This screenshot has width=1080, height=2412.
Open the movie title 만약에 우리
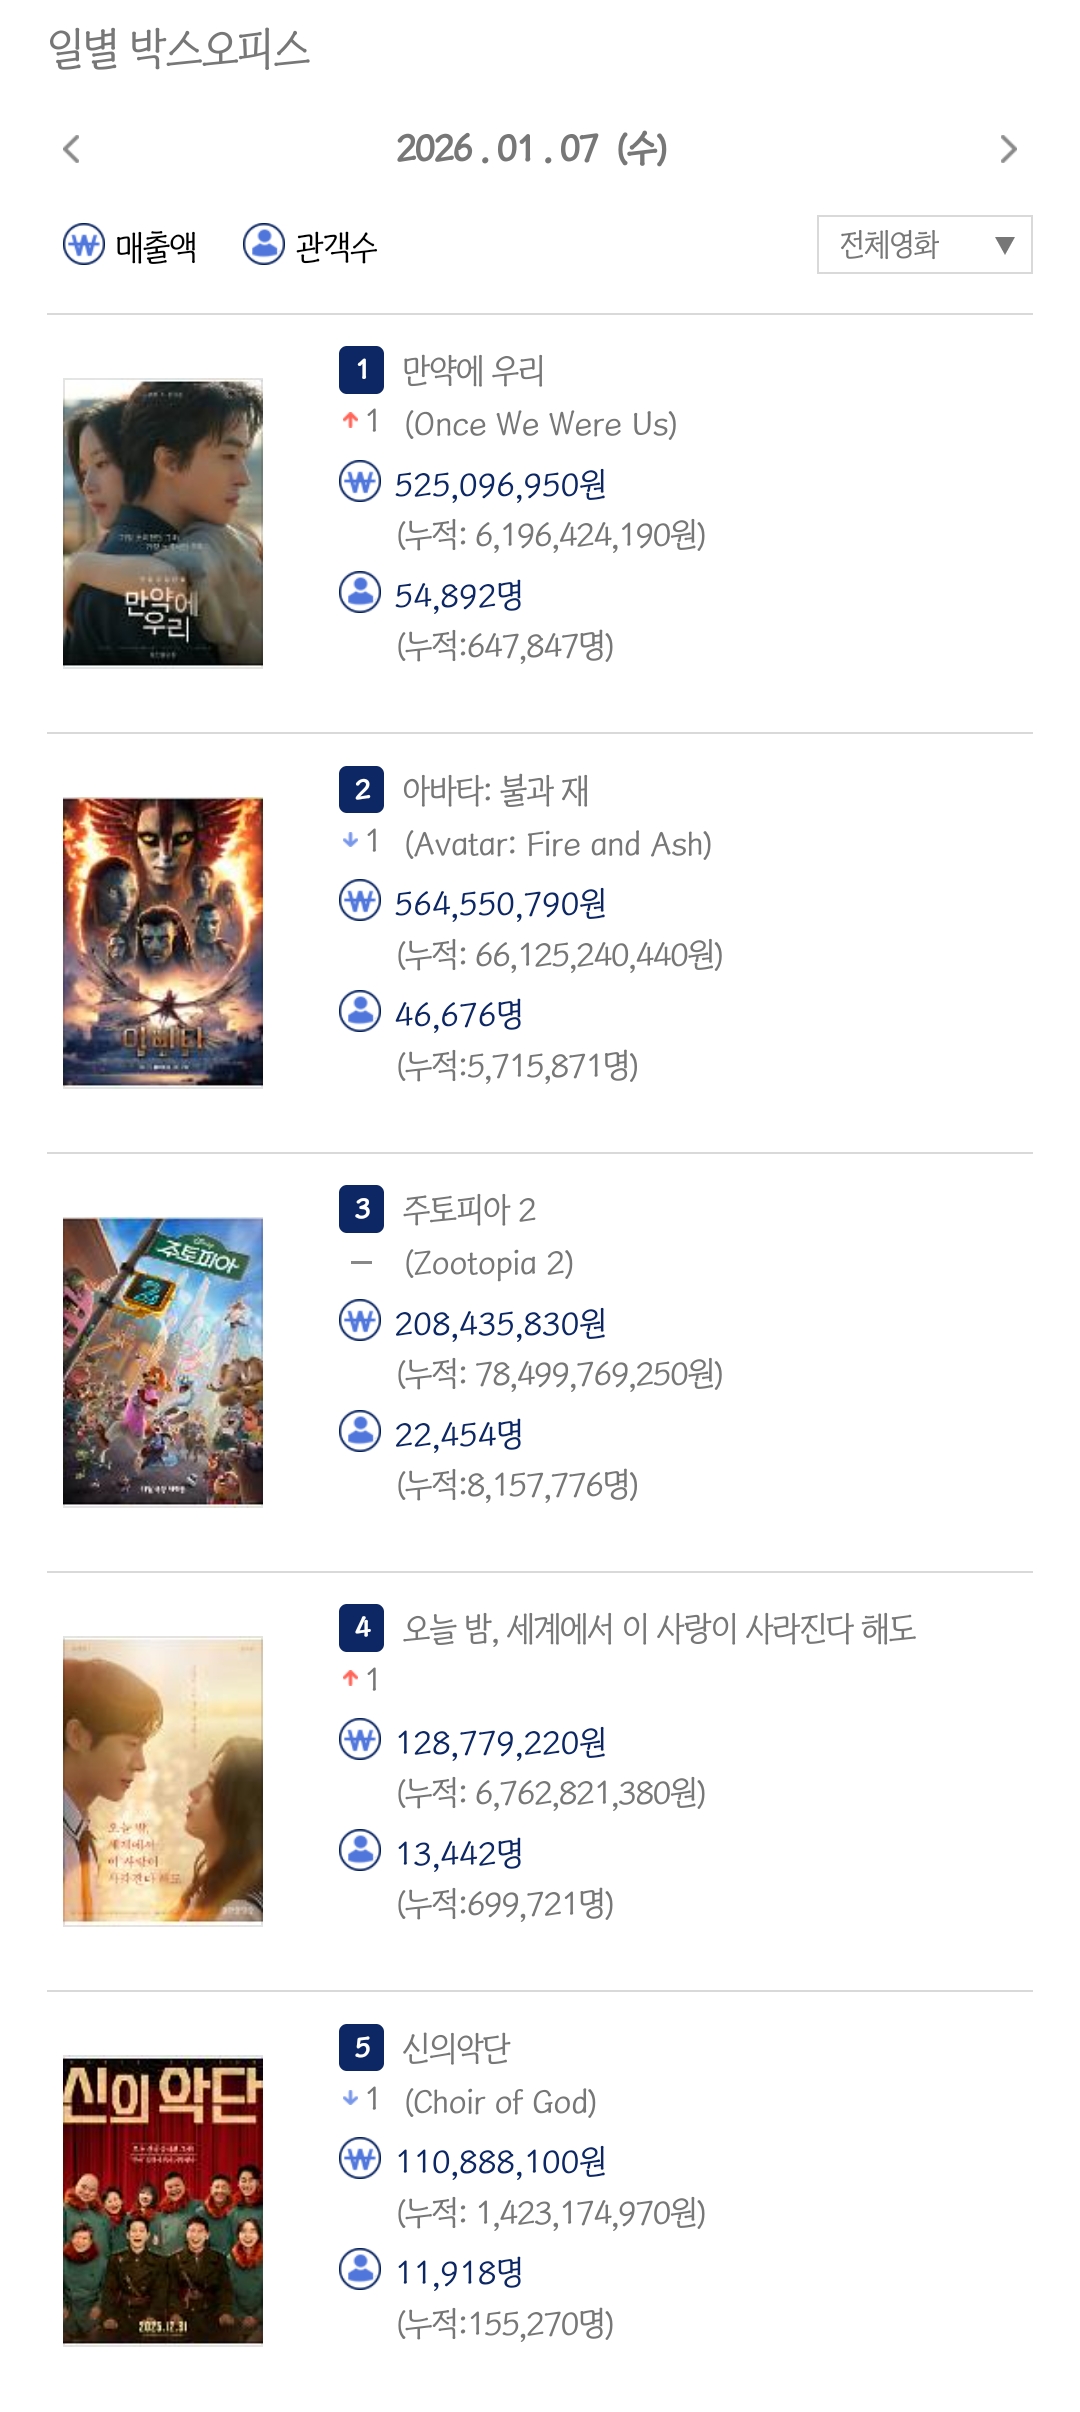pyautogui.click(x=473, y=371)
